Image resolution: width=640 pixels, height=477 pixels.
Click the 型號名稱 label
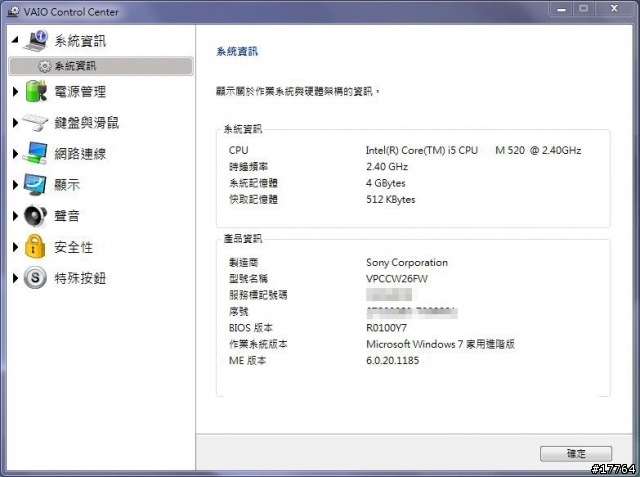[248, 279]
